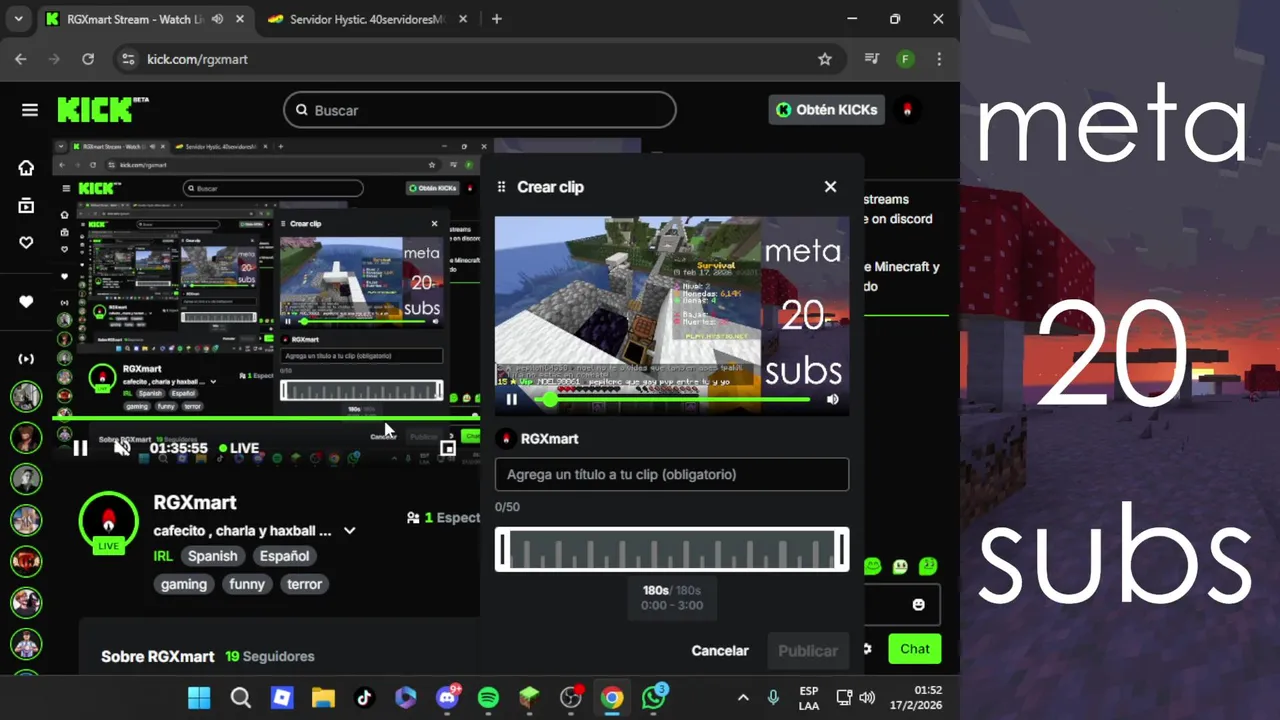Jump to LIVE indicator in stream player
The height and width of the screenshot is (720, 1280).
(239, 448)
